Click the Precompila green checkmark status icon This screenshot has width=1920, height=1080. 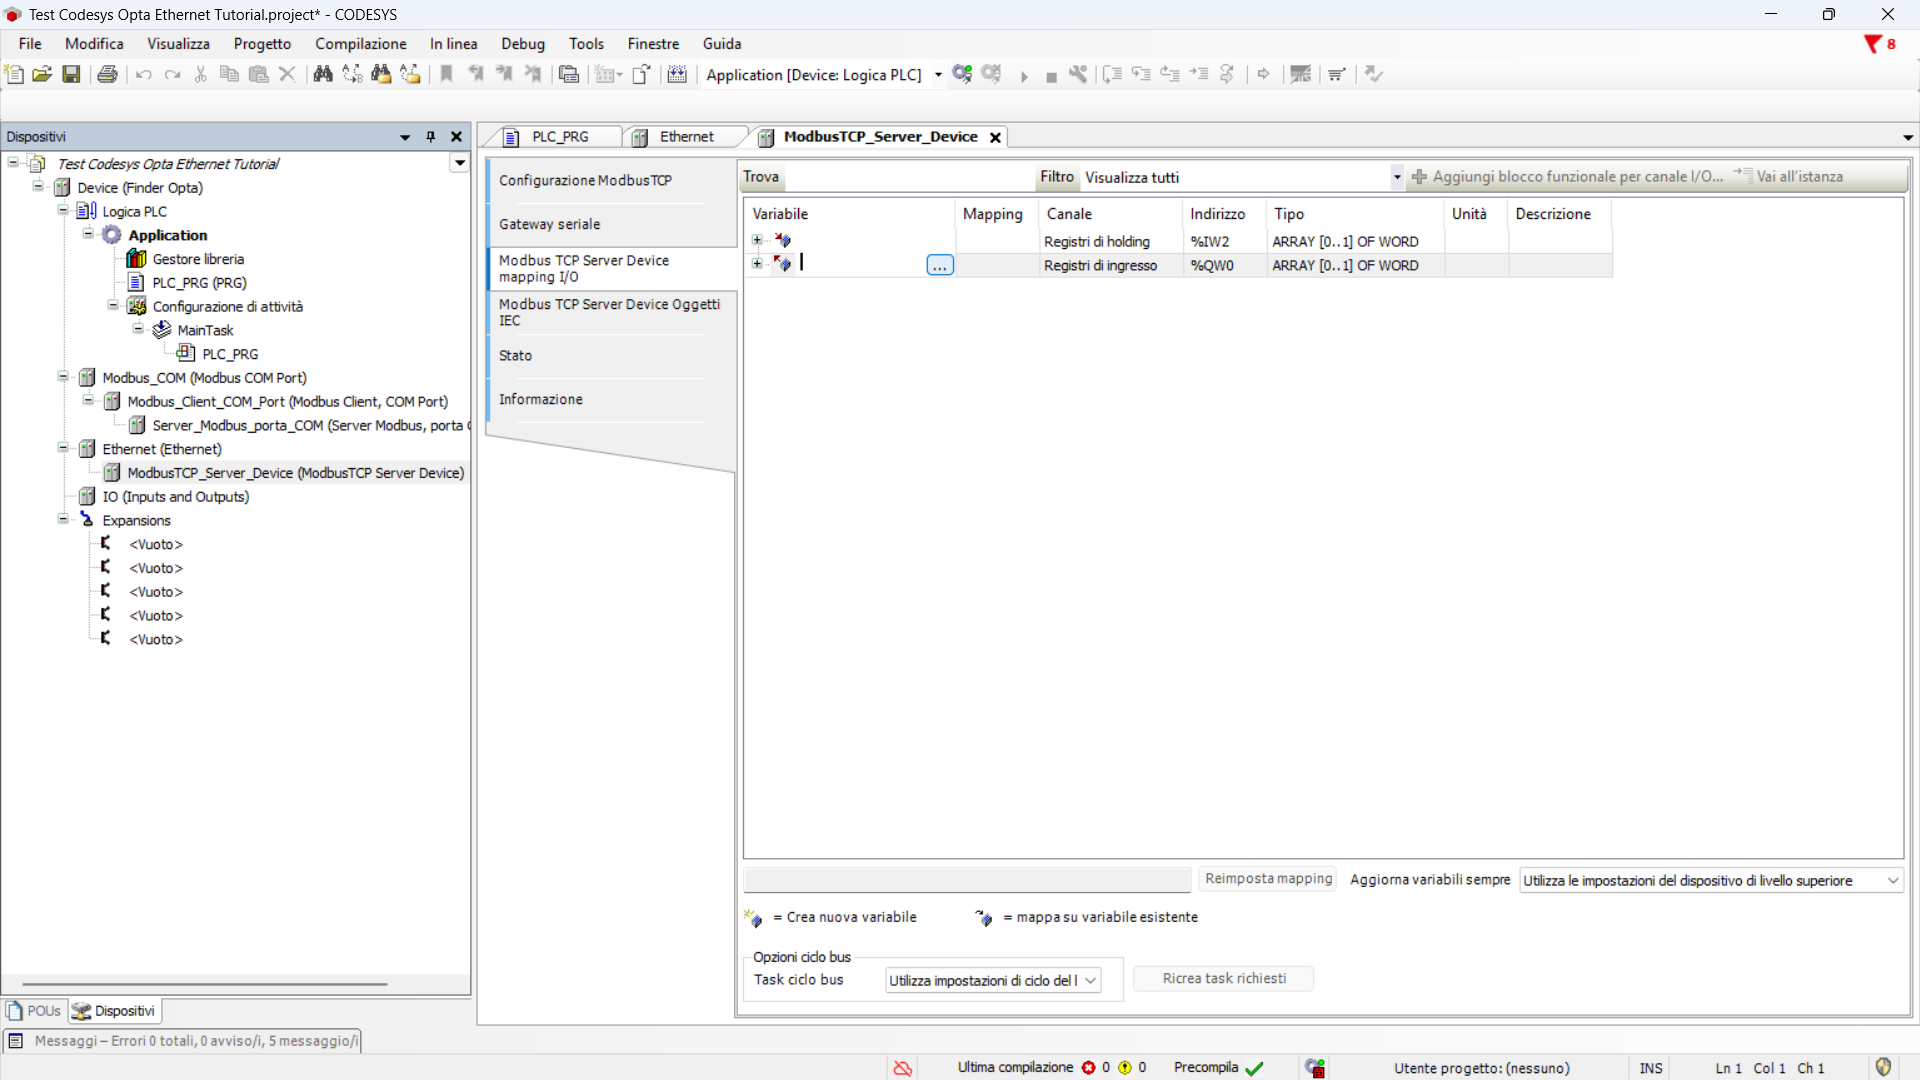1255,1068
